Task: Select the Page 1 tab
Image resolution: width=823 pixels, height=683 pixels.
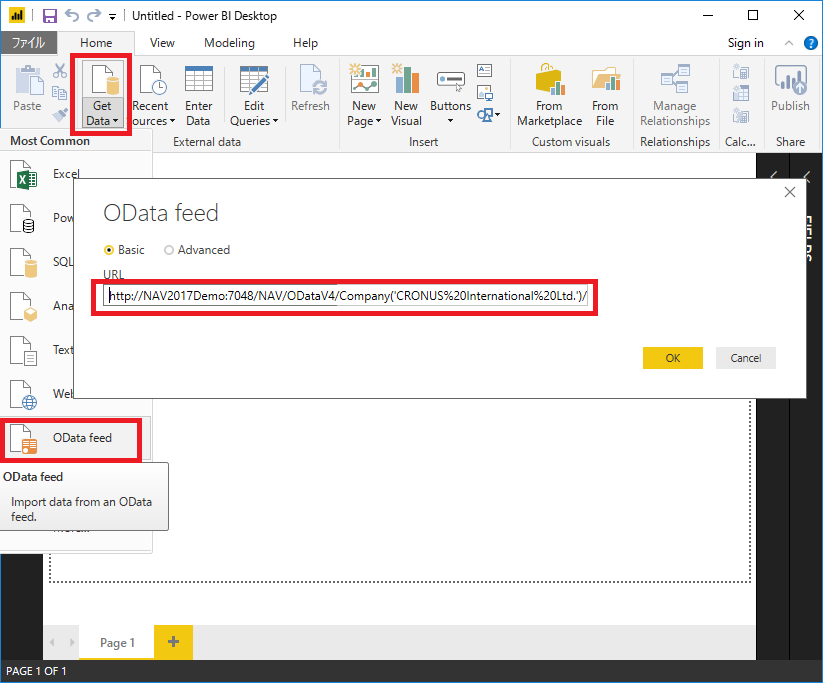Action: [x=117, y=643]
